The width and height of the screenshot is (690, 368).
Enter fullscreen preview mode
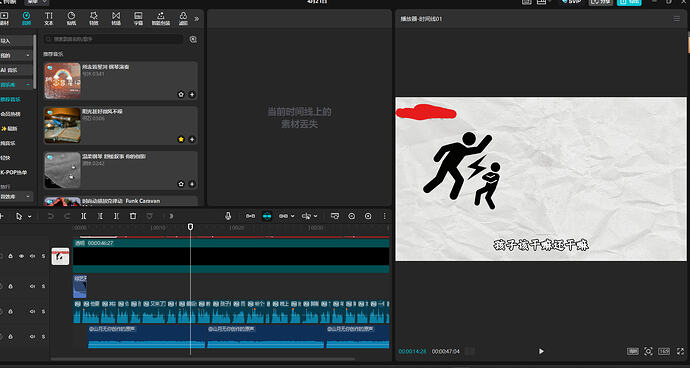tap(681, 351)
